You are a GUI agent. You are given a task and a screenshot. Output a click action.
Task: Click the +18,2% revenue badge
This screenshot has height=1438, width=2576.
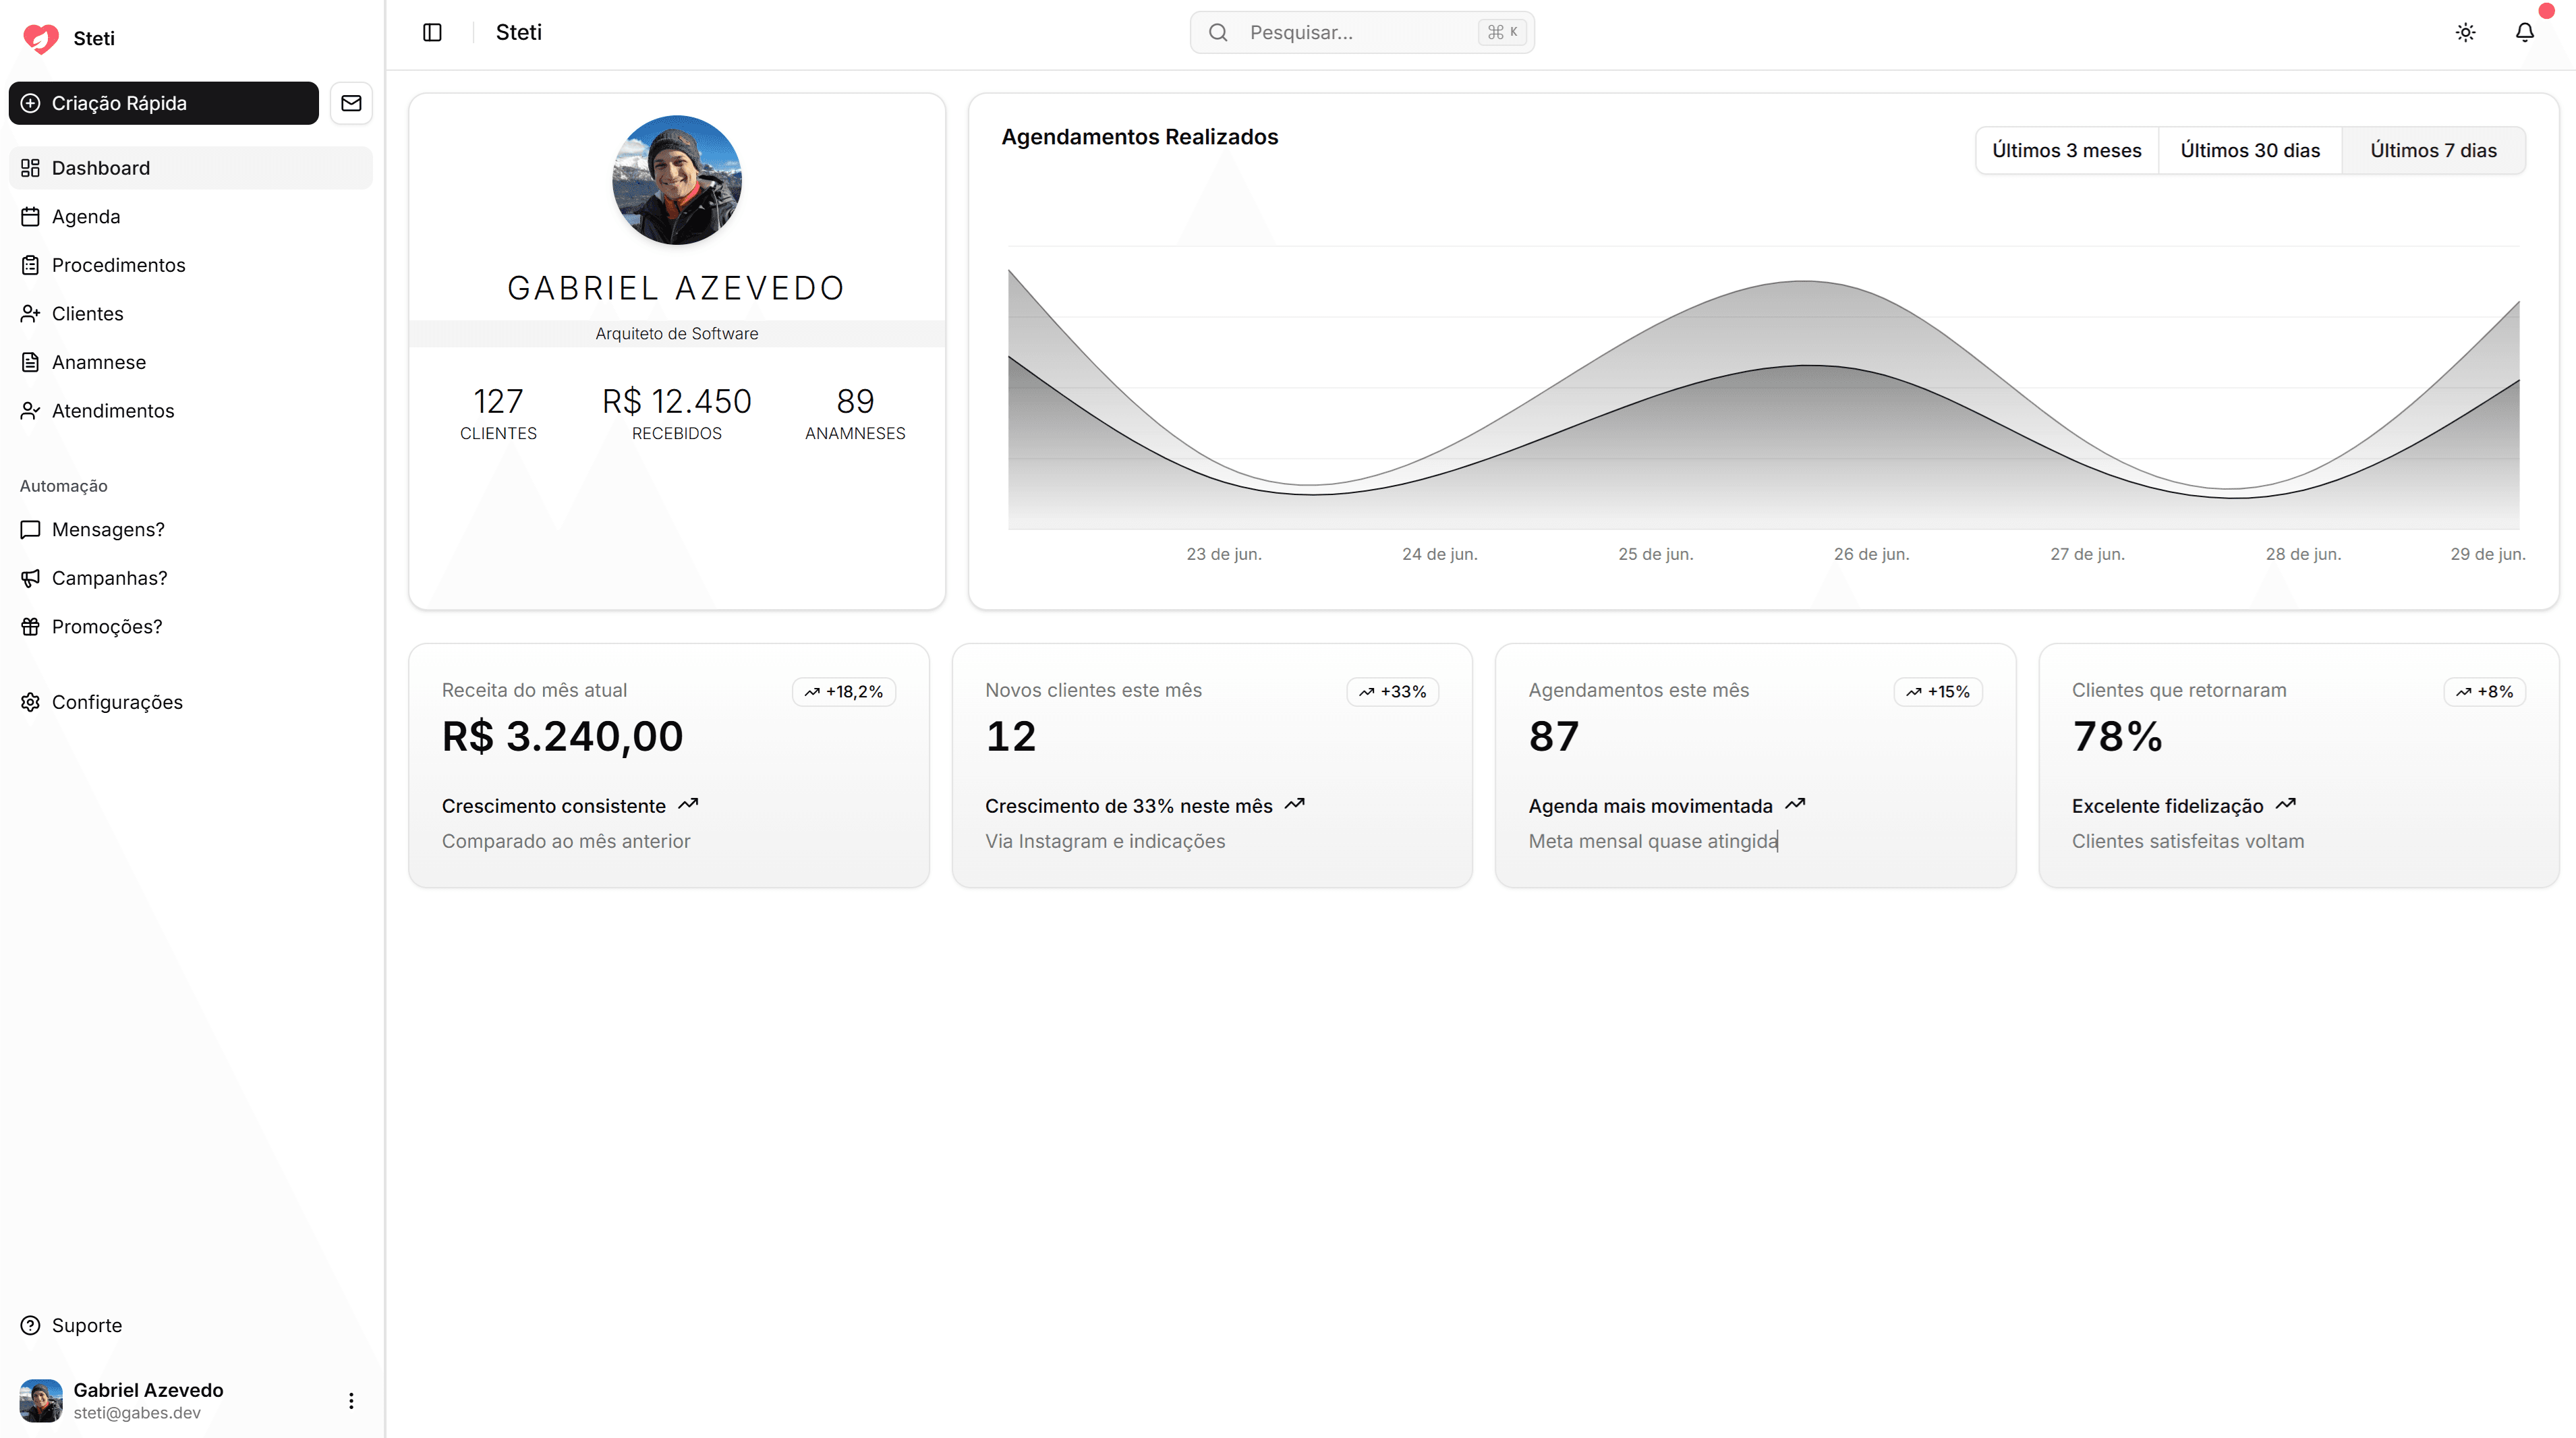pyautogui.click(x=844, y=691)
